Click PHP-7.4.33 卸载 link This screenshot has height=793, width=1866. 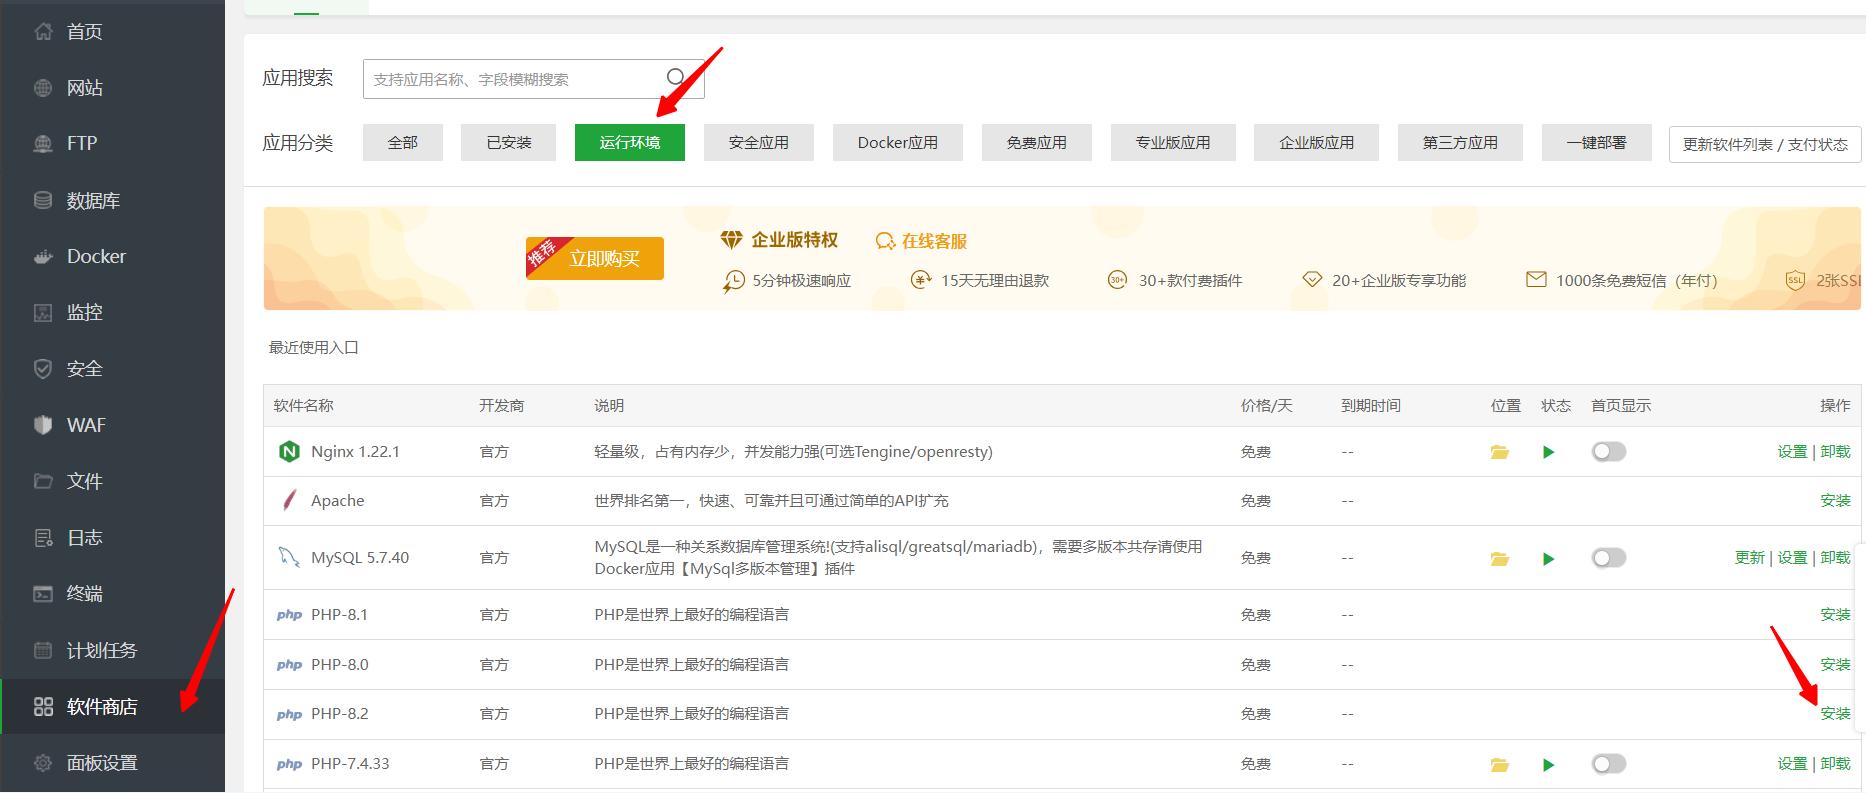coord(1835,764)
